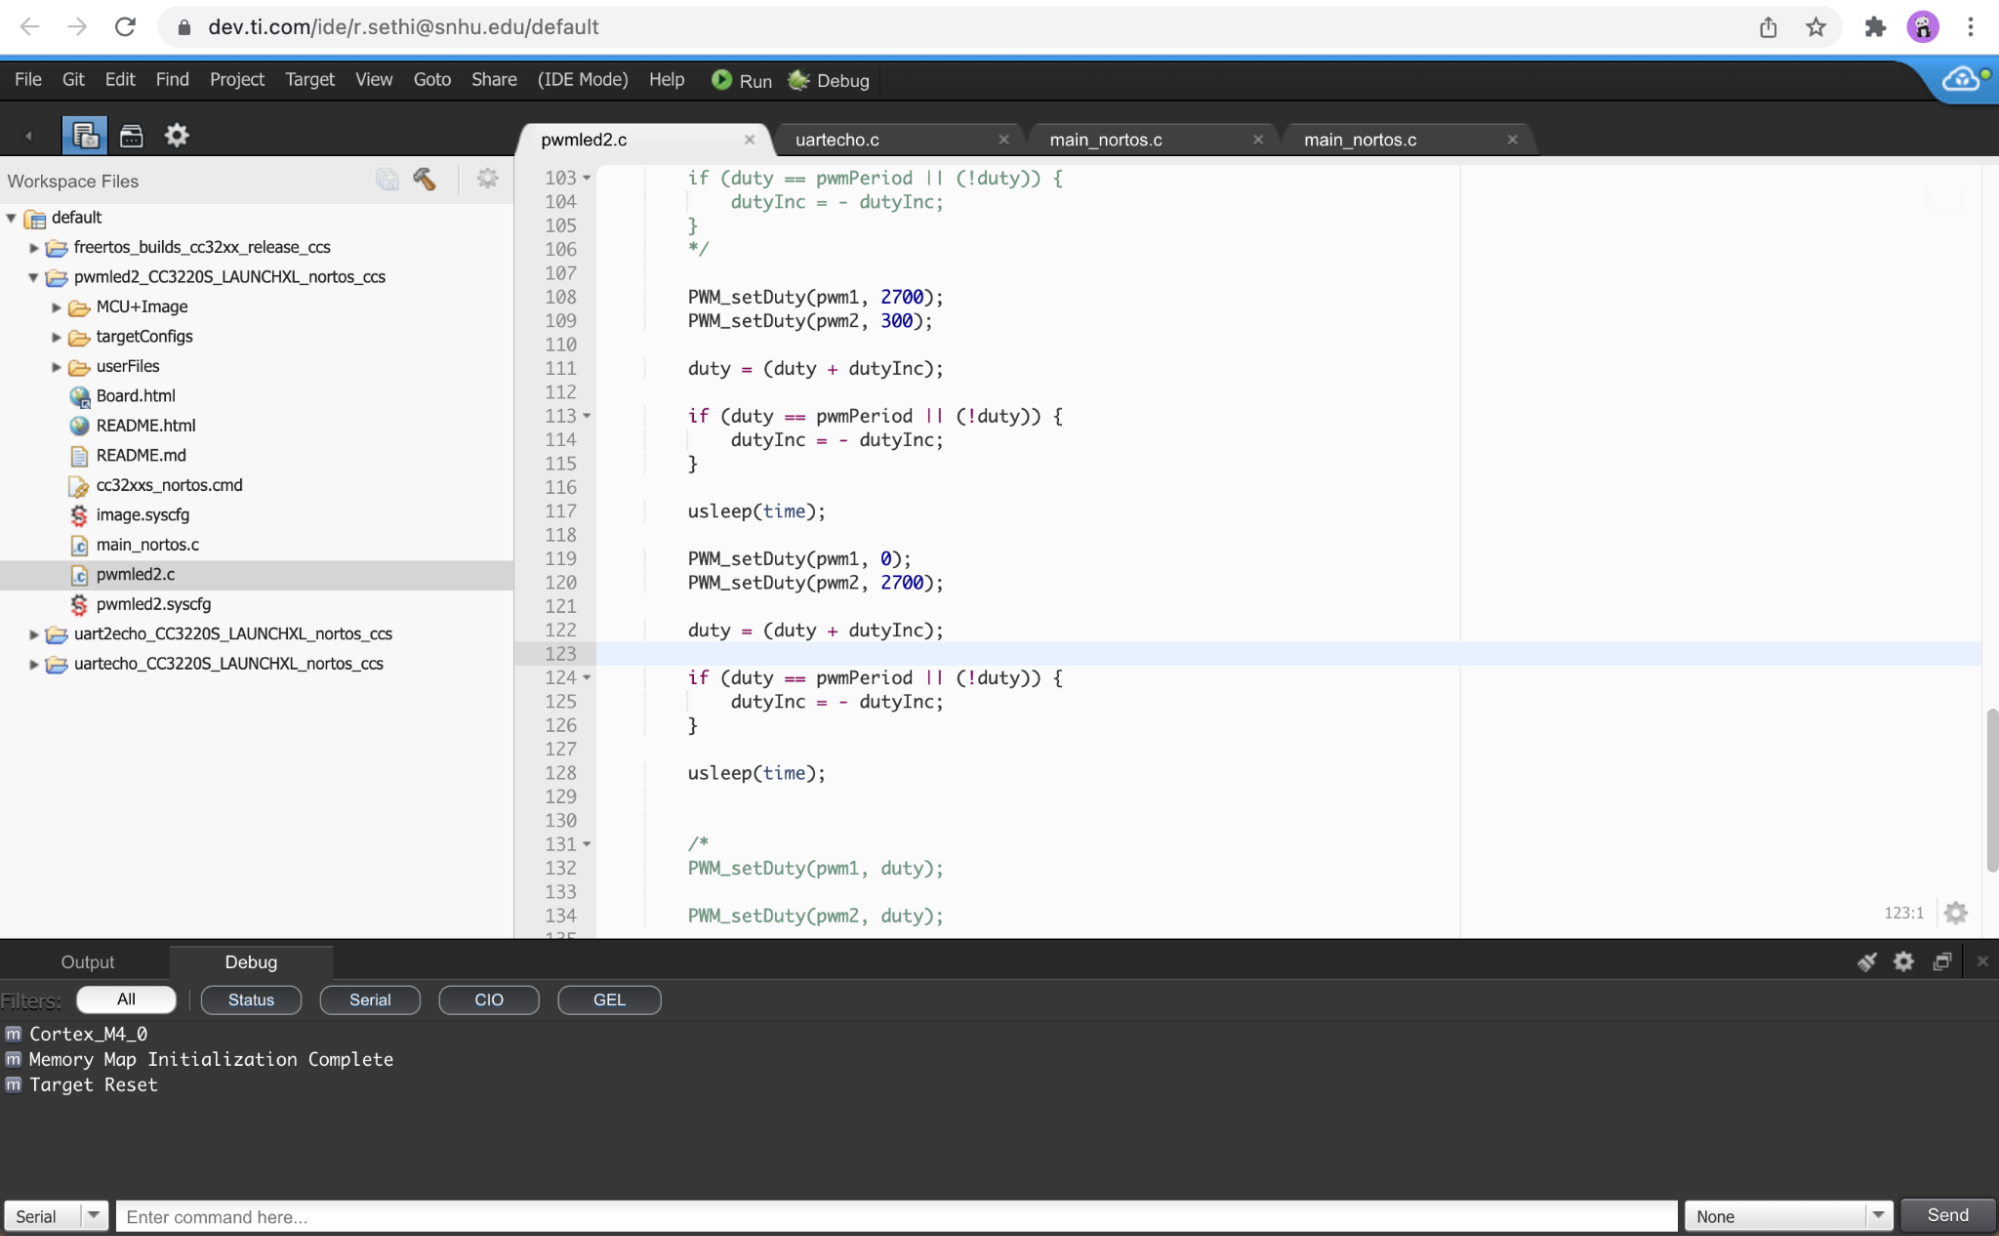Viewport: 1999px width, 1236px height.
Task: Click the green Run play icon
Action: coord(721,80)
